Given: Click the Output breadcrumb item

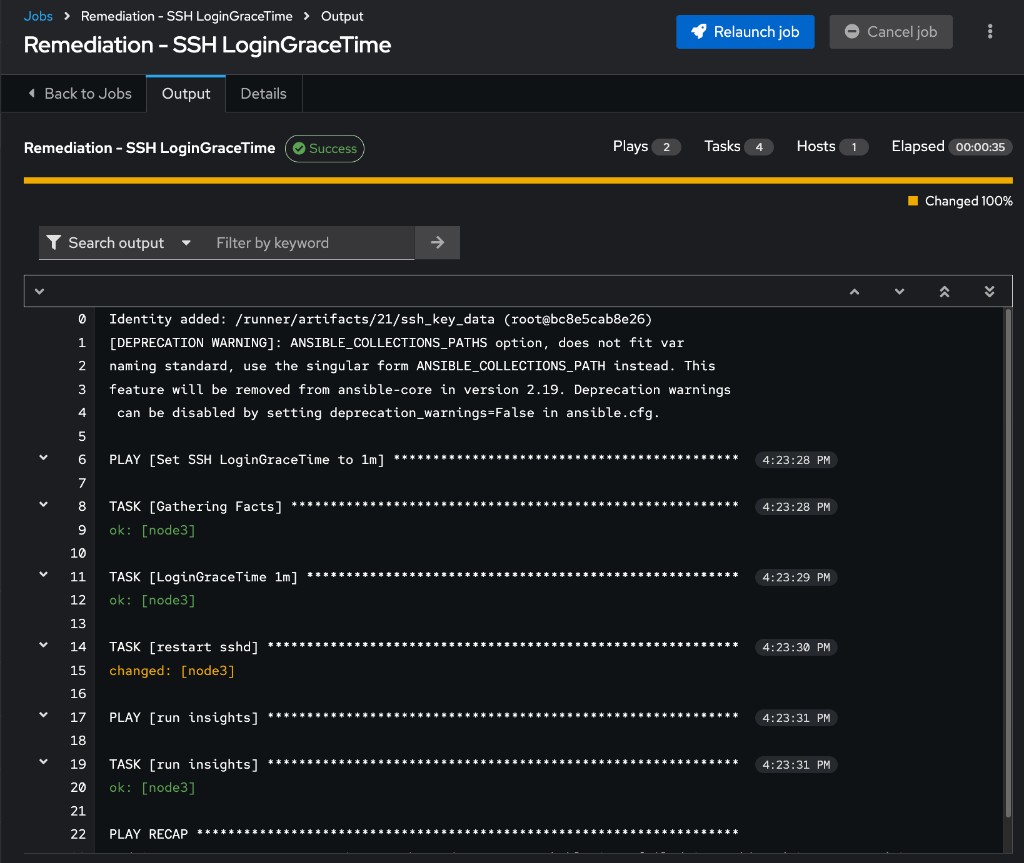Looking at the screenshot, I should (x=342, y=16).
